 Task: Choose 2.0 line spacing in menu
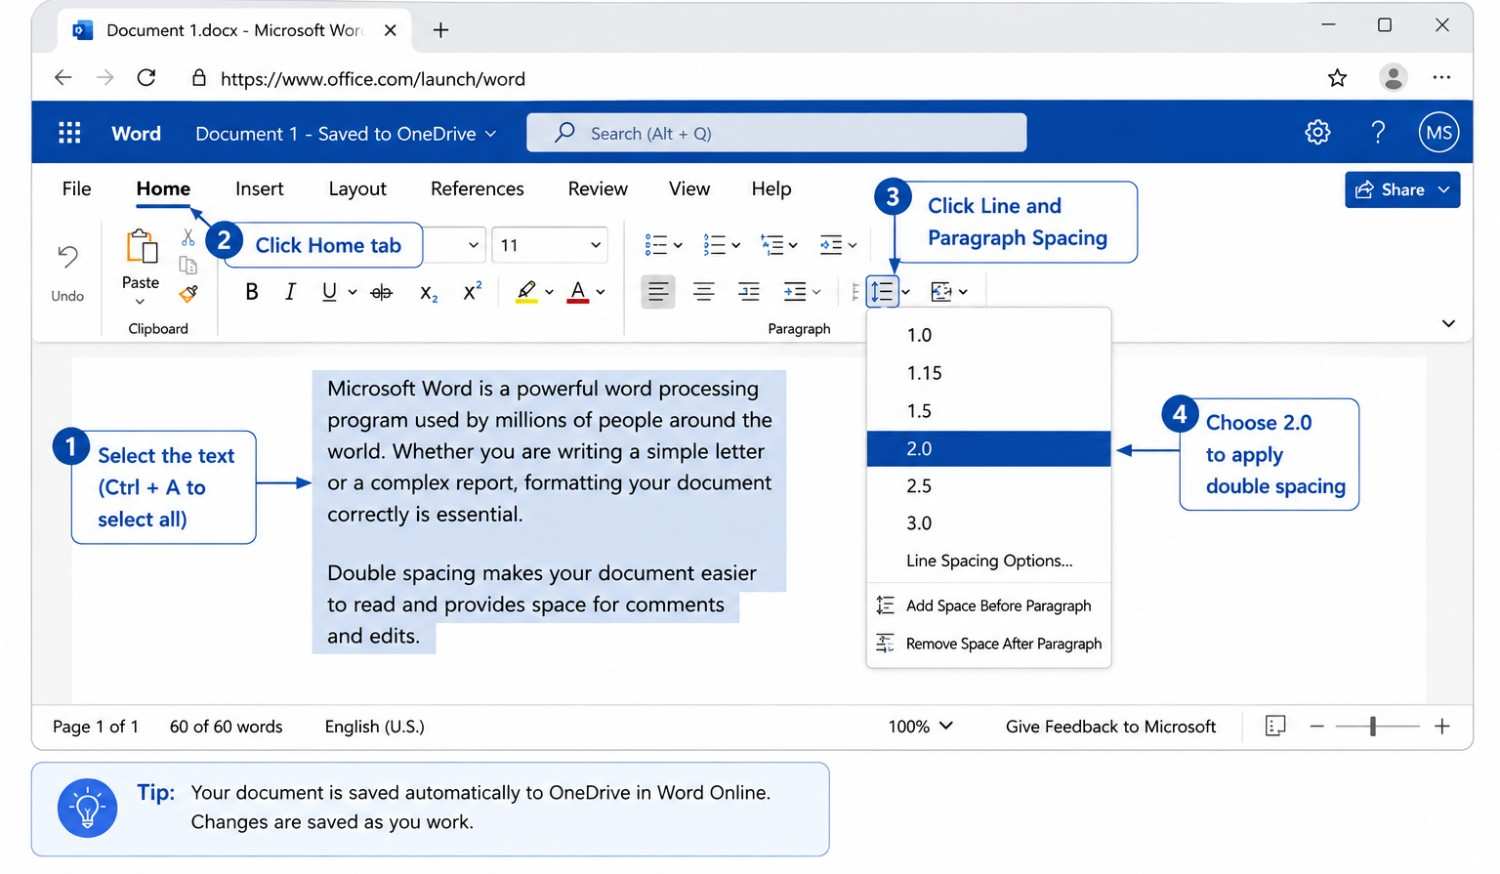tap(989, 449)
